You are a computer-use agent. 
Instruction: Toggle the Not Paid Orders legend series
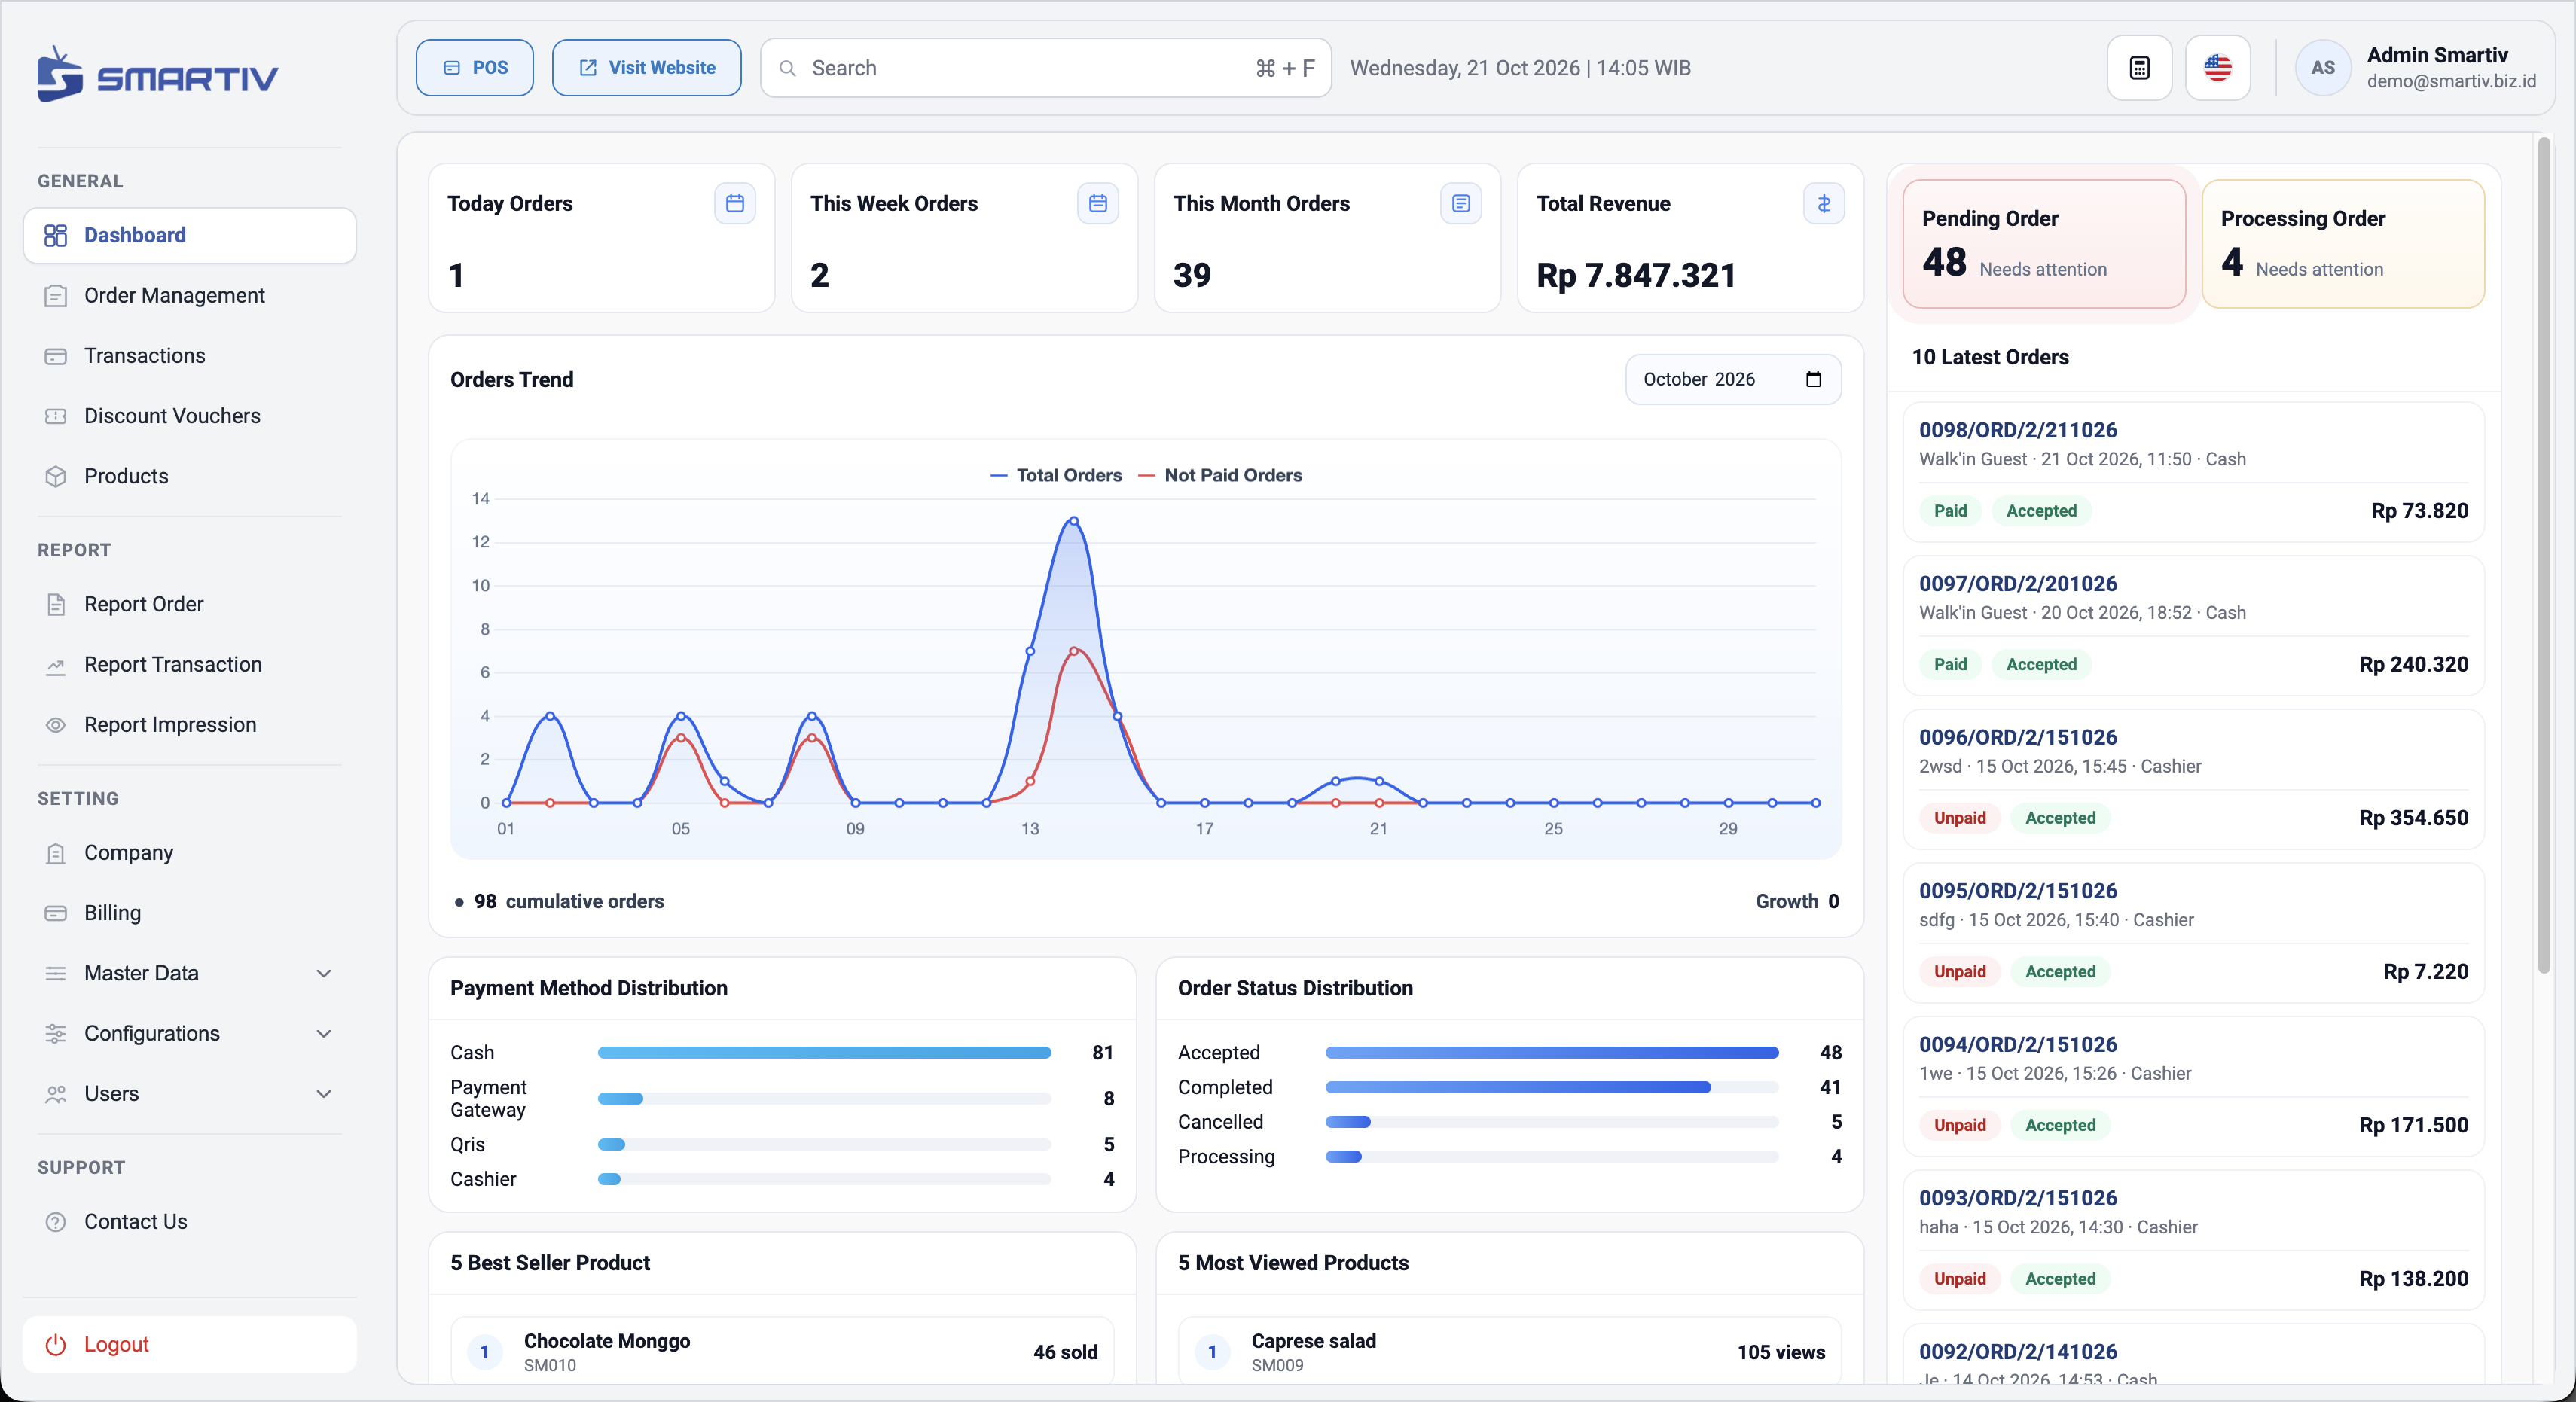tap(1220, 475)
